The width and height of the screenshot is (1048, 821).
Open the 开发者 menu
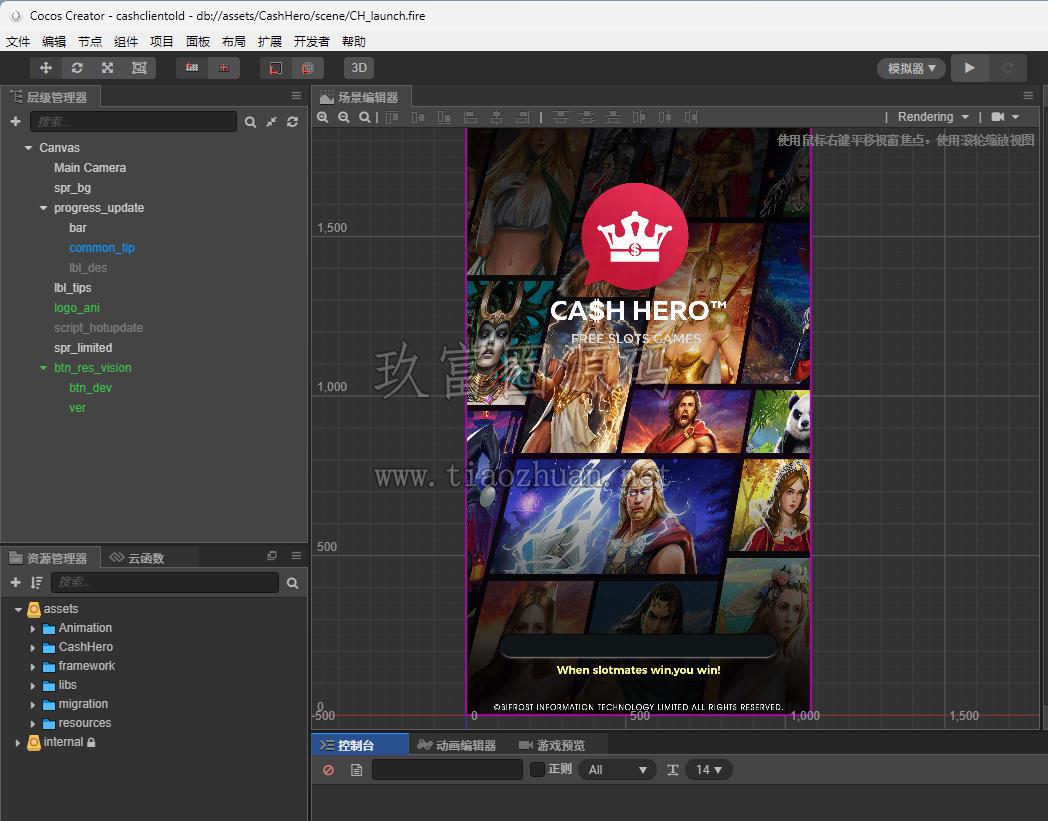311,41
